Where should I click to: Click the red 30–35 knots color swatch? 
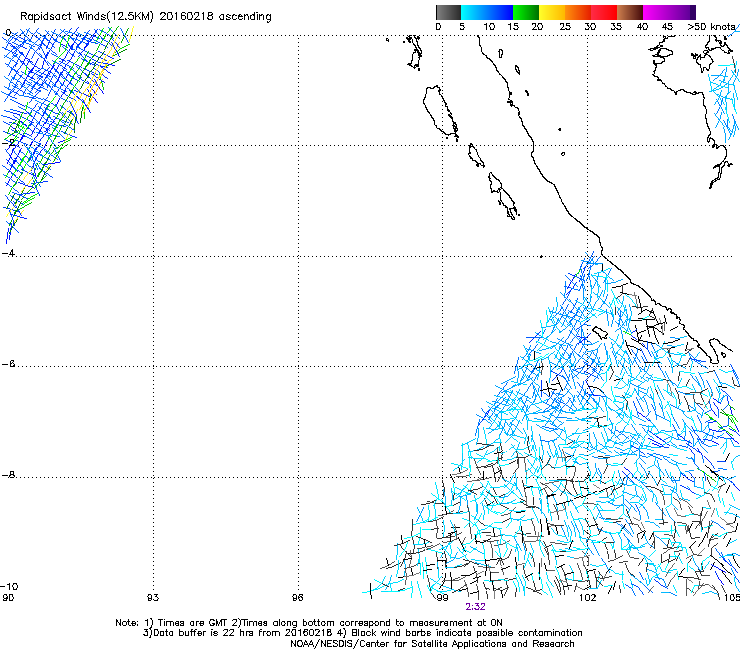point(604,12)
